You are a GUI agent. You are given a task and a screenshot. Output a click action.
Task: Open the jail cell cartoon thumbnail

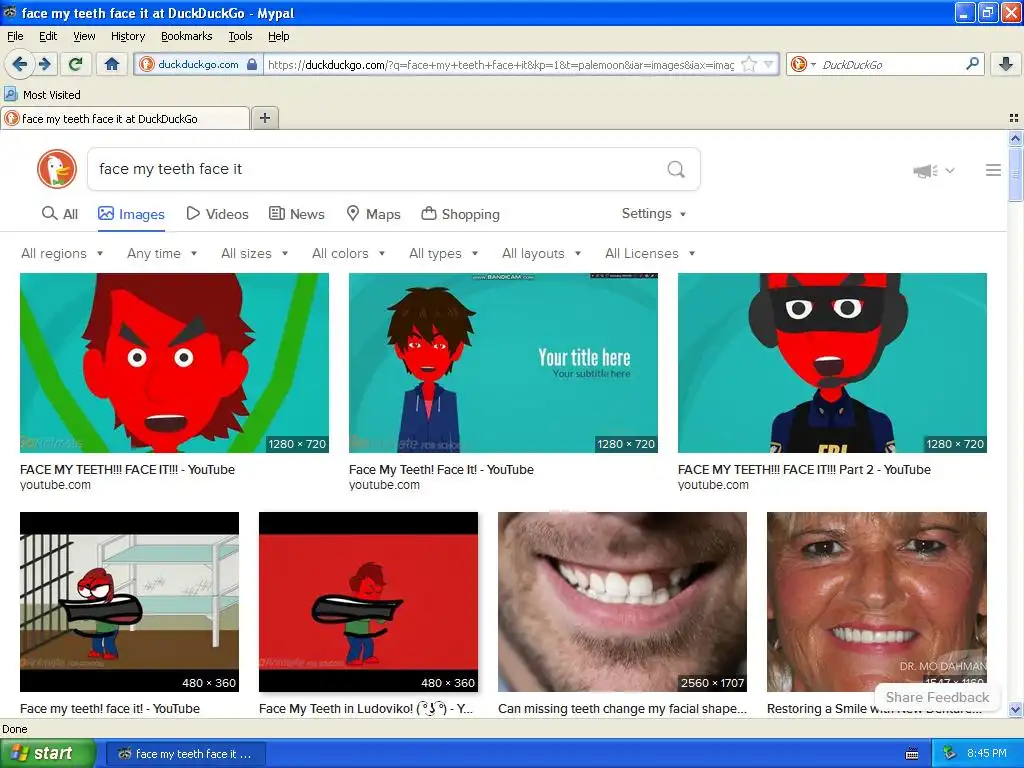pyautogui.click(x=129, y=601)
